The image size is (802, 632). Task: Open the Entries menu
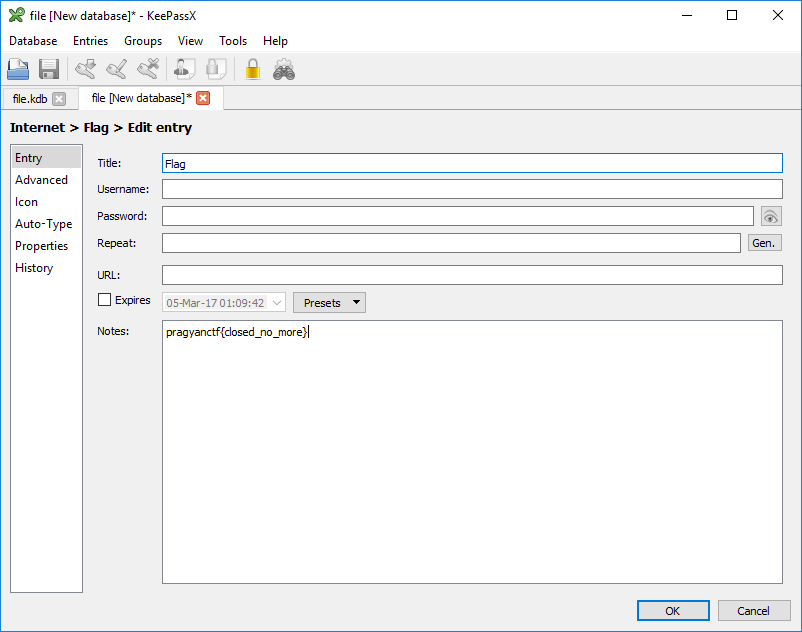[x=91, y=41]
